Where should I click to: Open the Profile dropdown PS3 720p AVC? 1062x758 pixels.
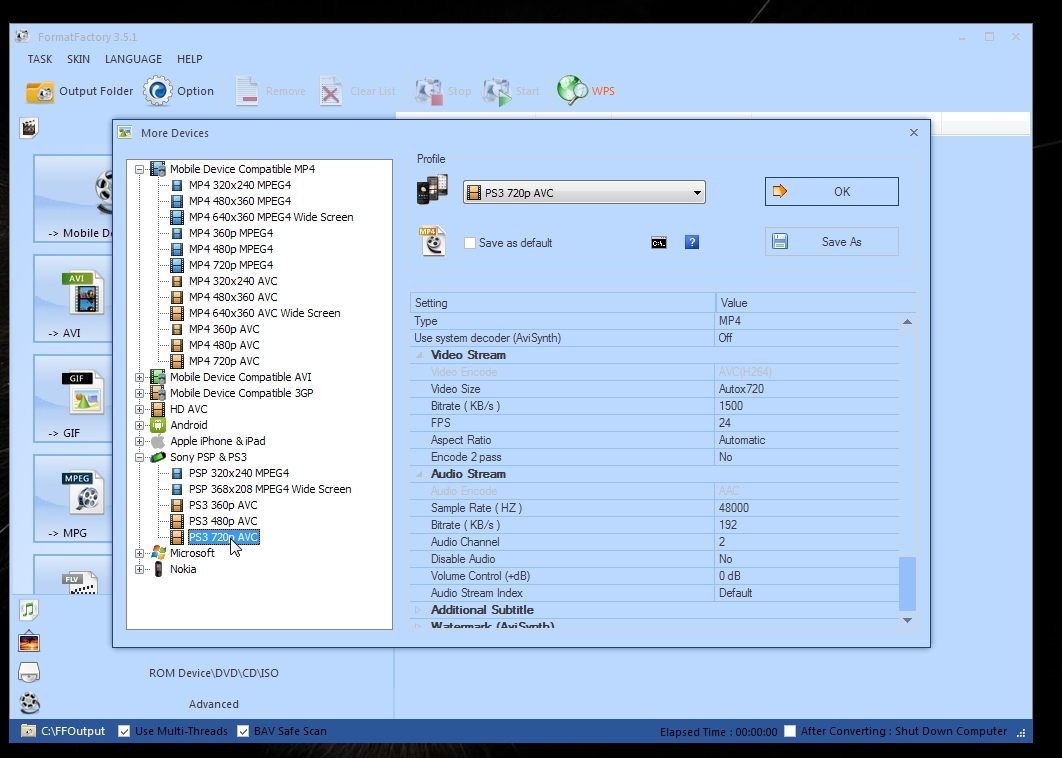pos(584,192)
